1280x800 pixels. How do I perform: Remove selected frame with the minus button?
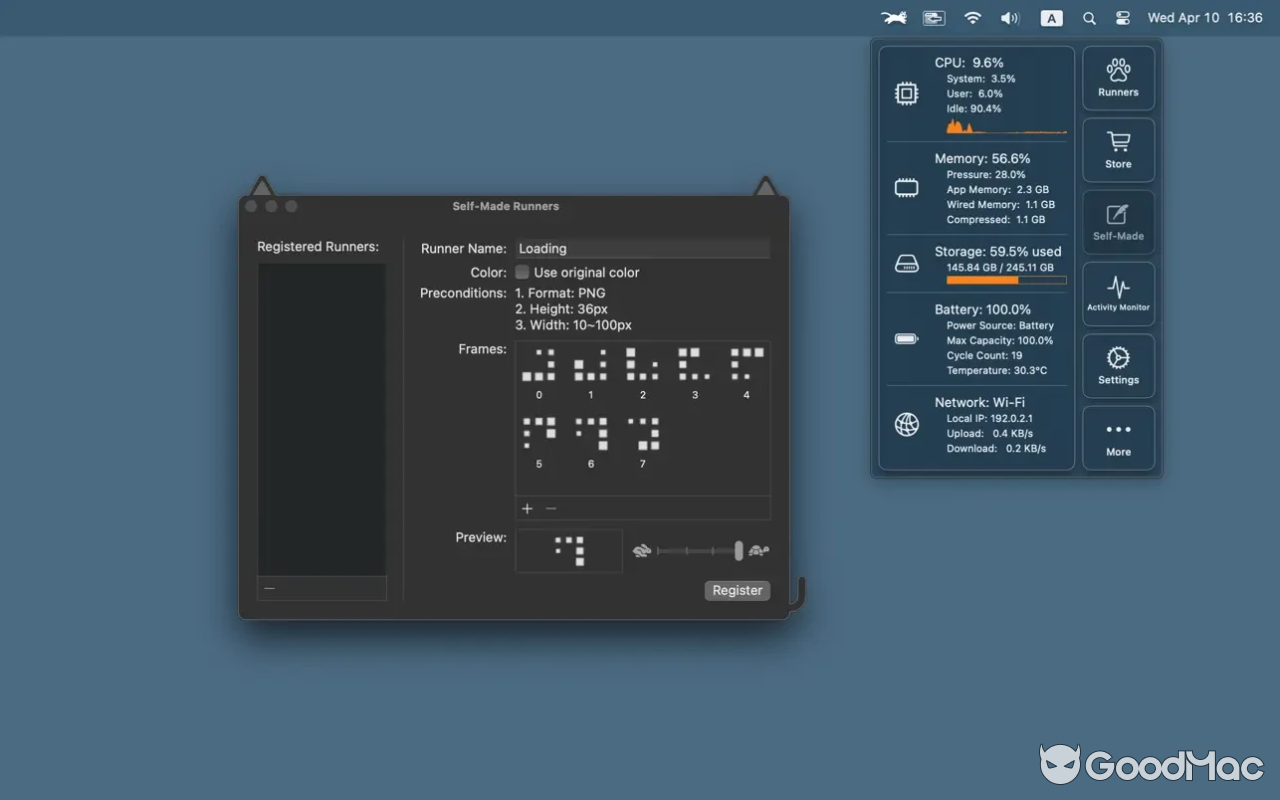pos(550,508)
